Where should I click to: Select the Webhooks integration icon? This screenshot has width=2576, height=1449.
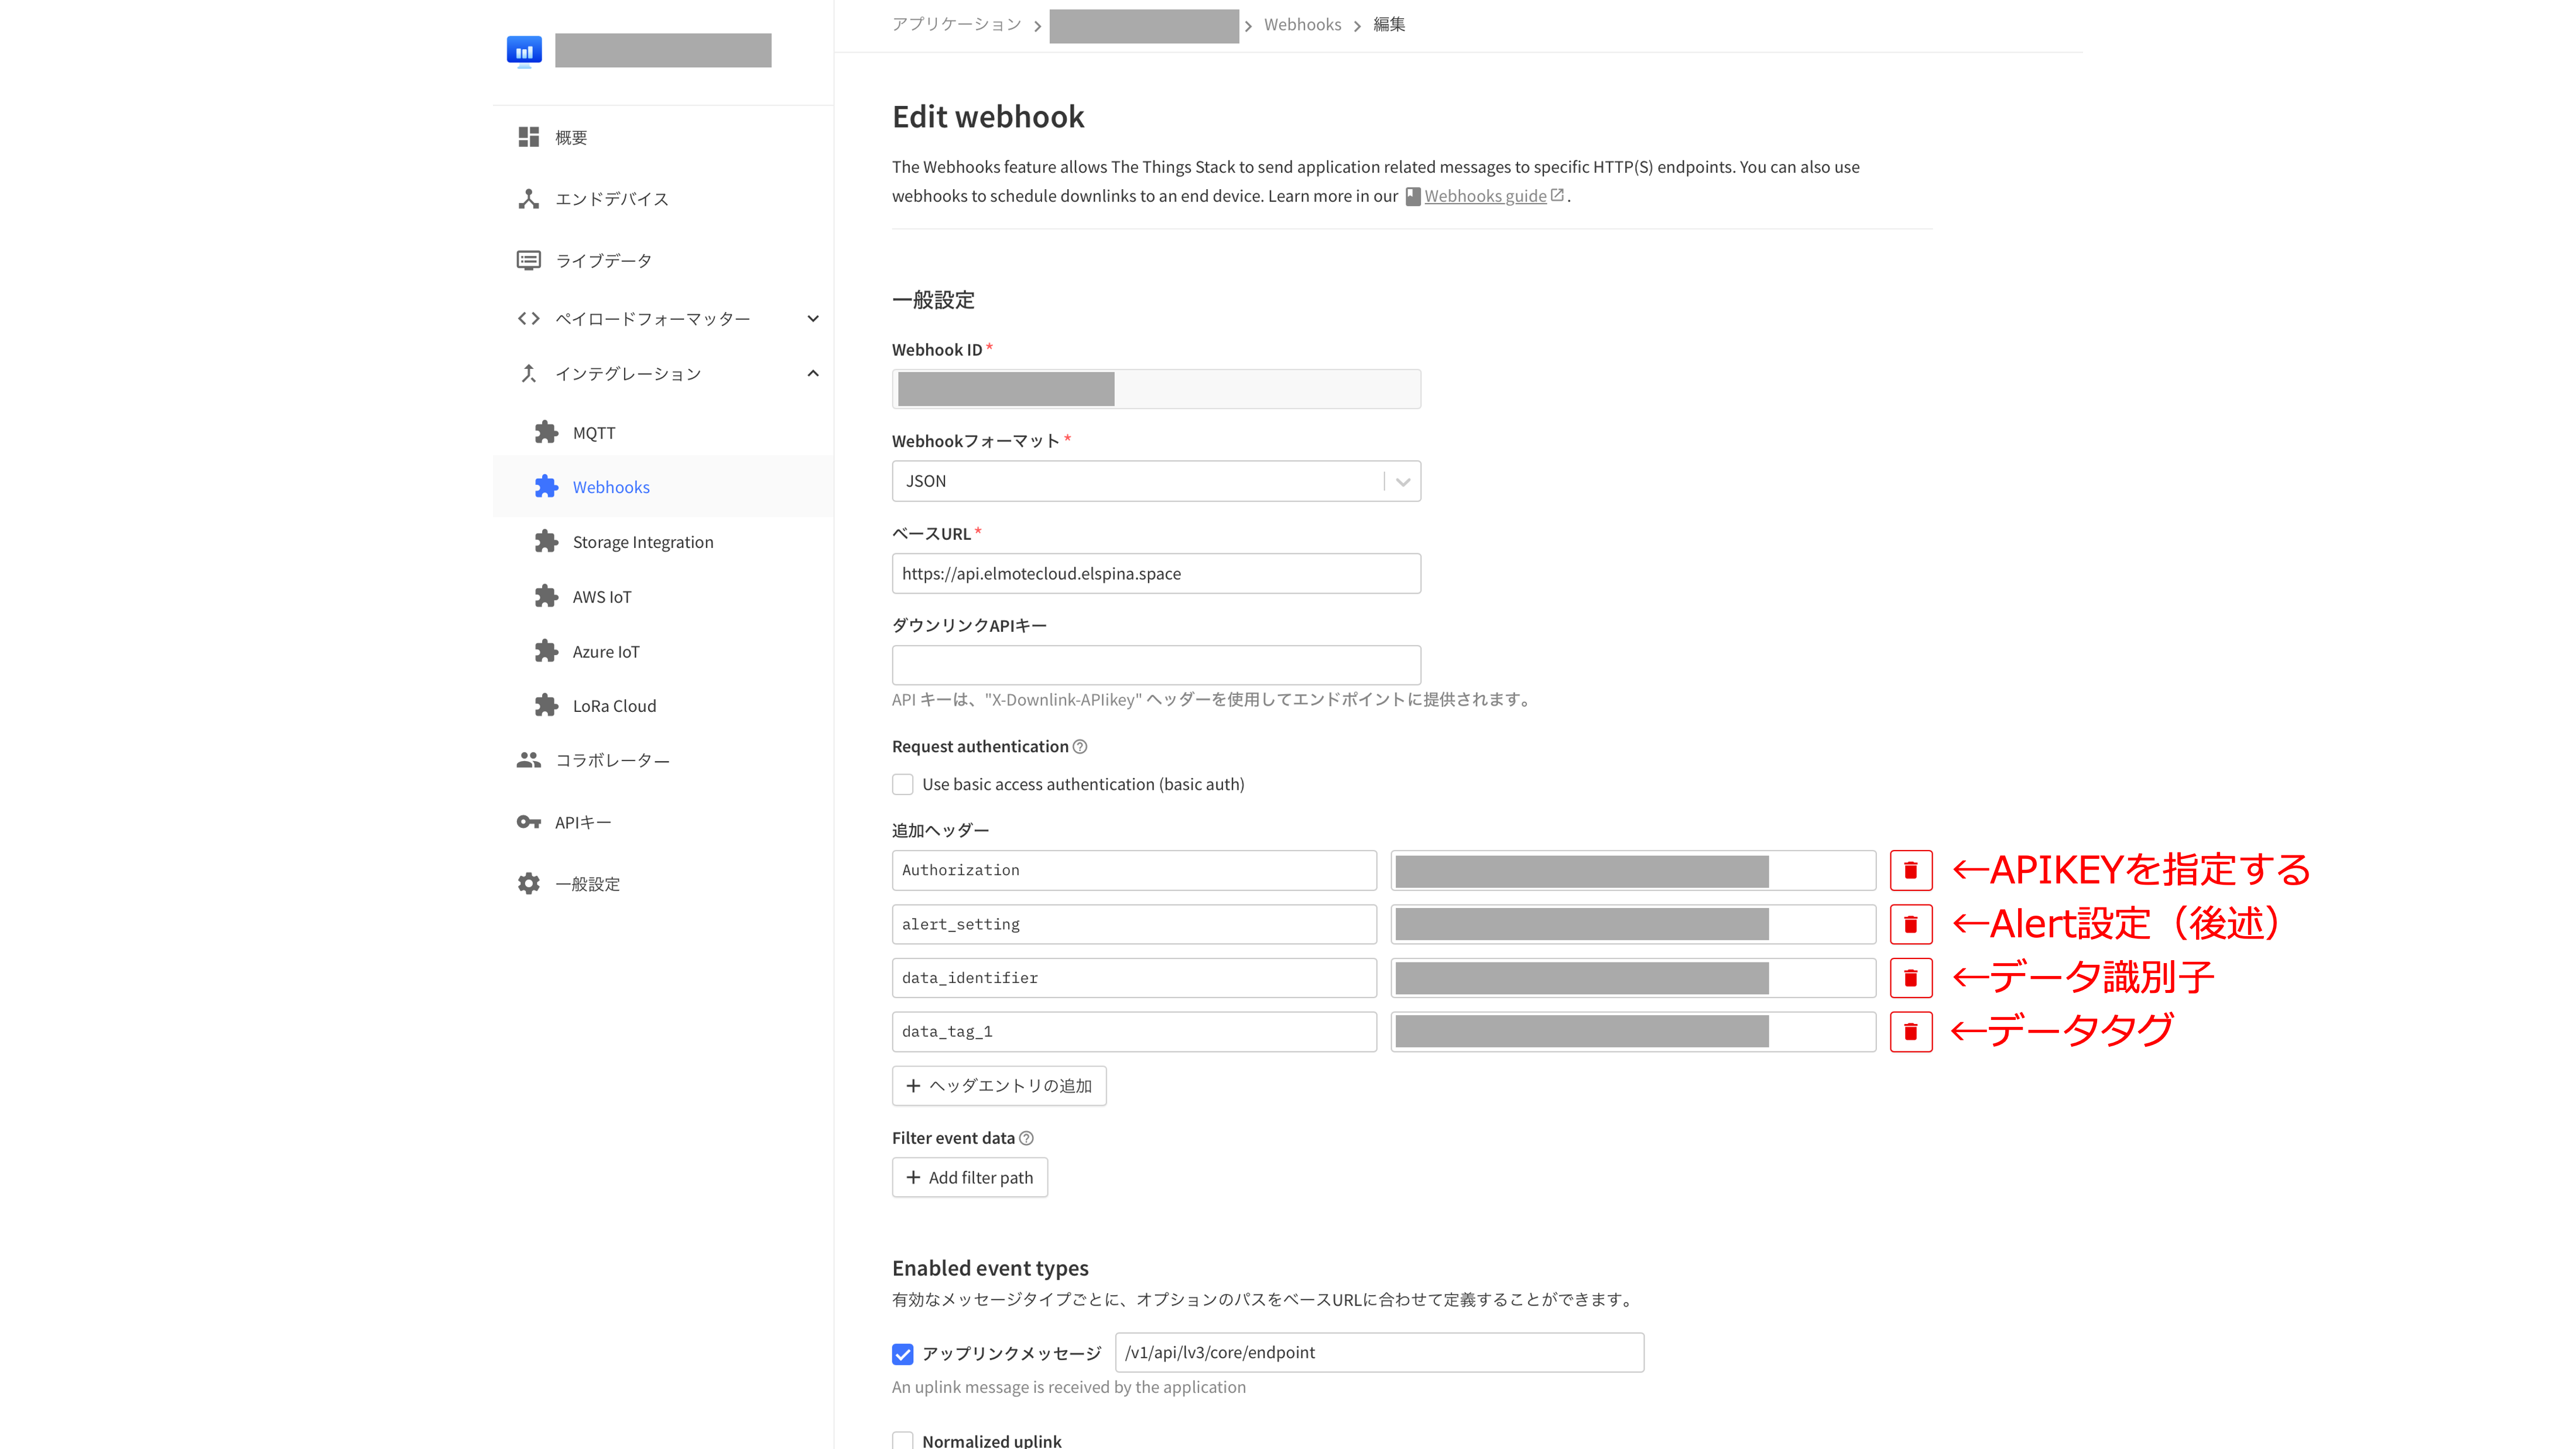(547, 487)
